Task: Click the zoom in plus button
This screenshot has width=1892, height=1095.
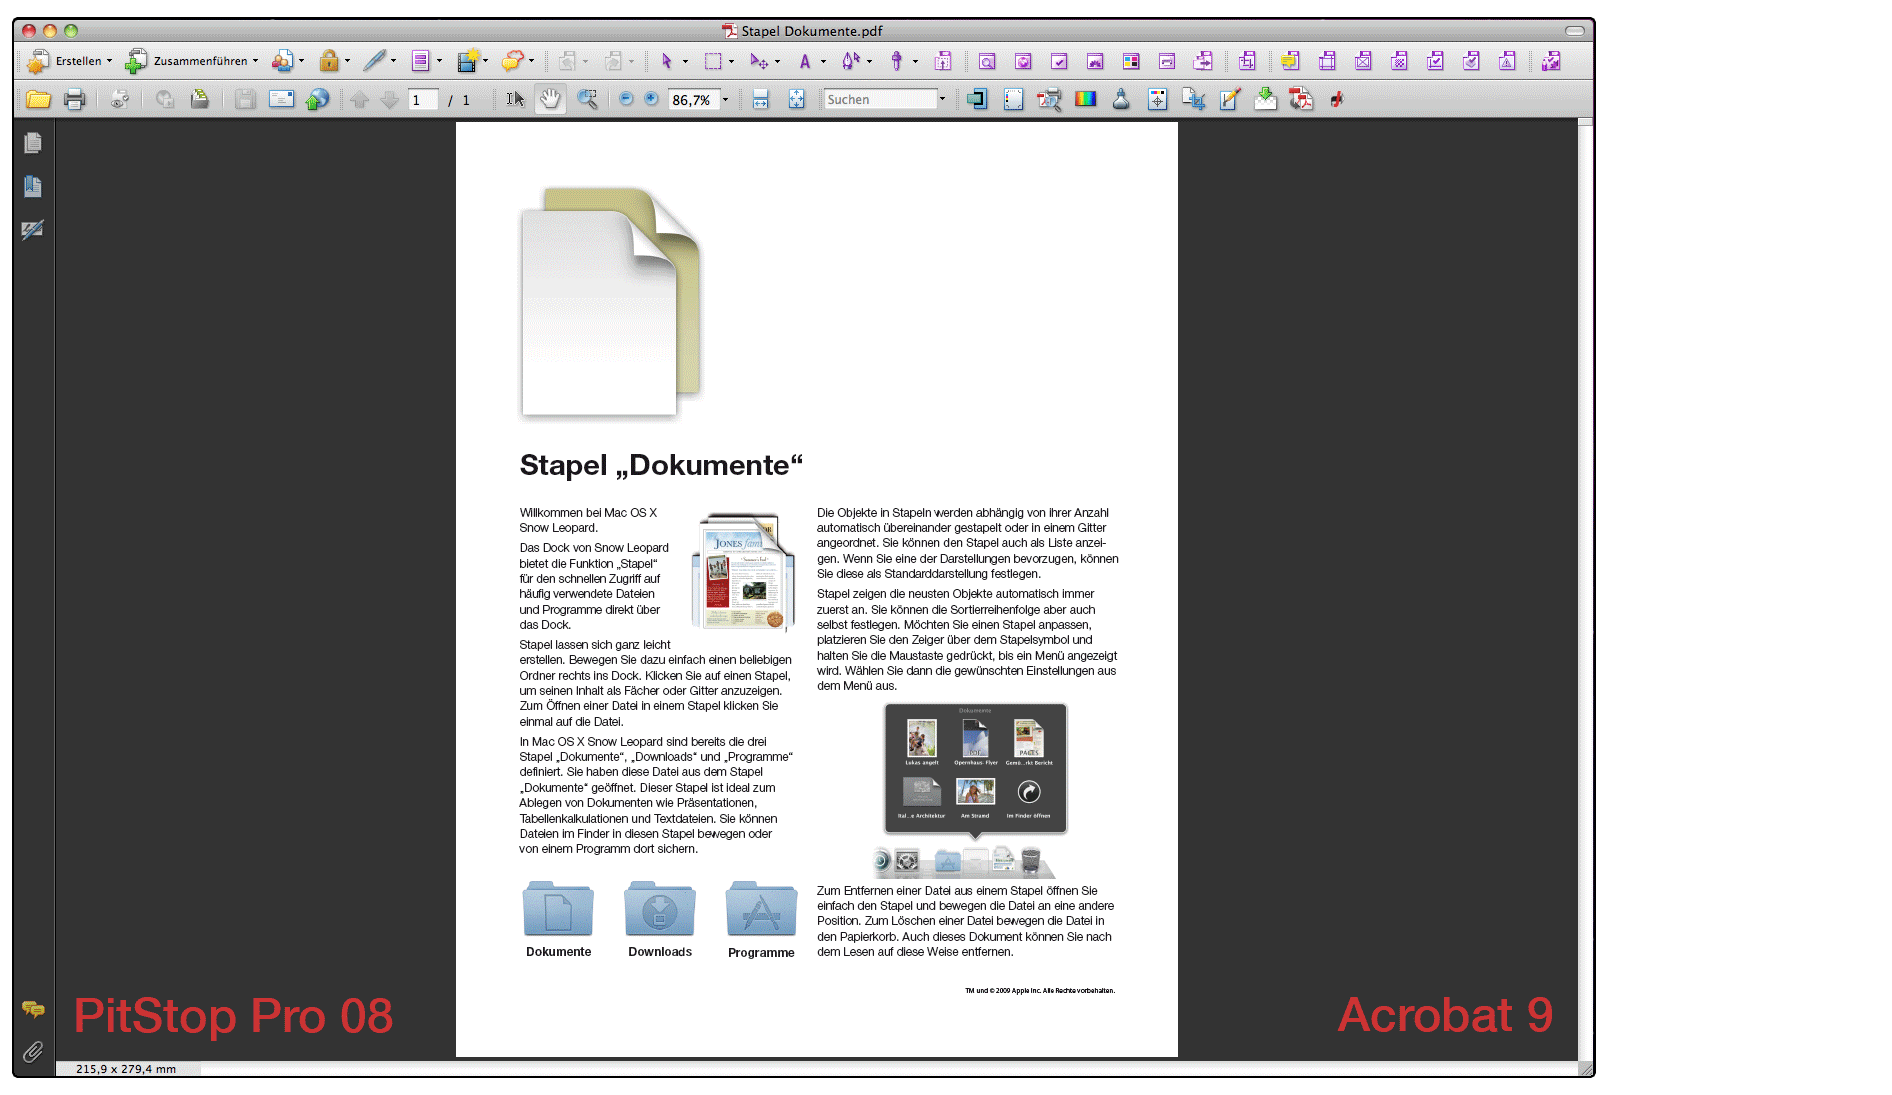Action: point(652,100)
